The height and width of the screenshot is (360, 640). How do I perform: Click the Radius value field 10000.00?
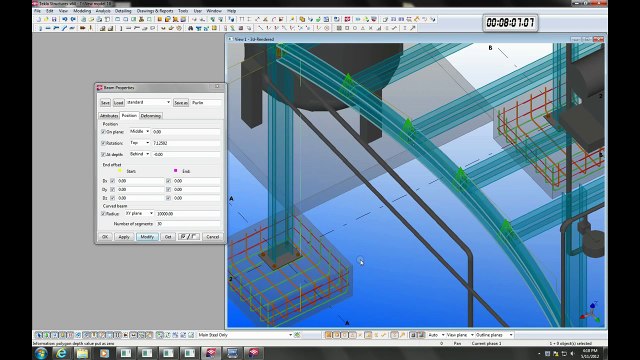click(x=188, y=213)
